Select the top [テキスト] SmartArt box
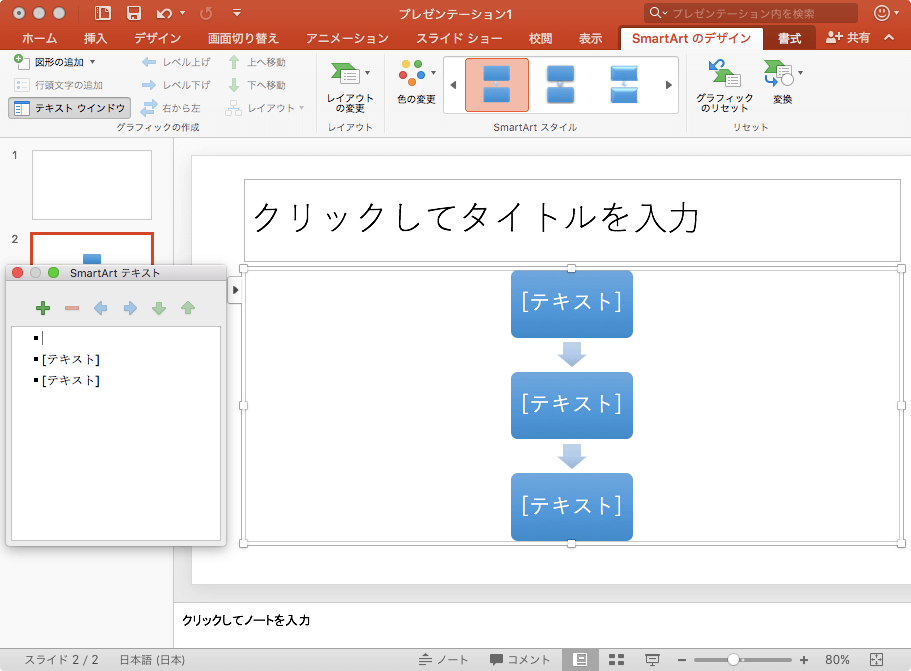911x671 pixels. tap(572, 304)
